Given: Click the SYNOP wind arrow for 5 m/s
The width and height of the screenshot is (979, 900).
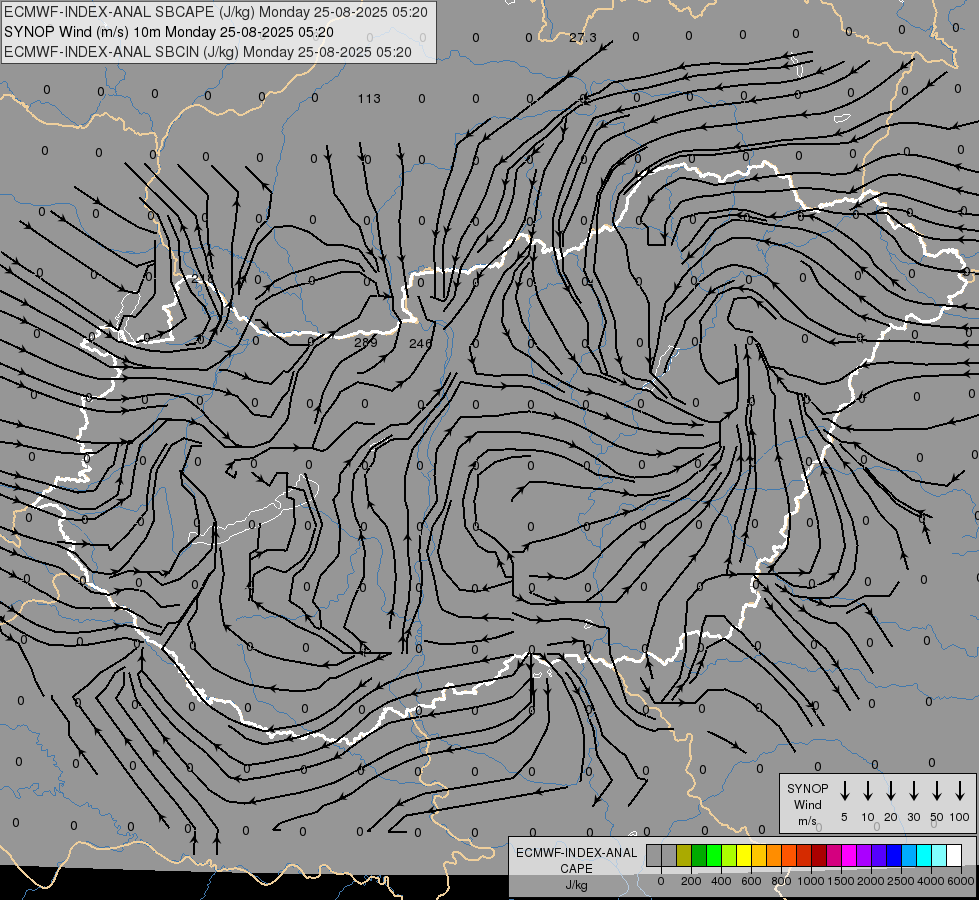Looking at the screenshot, I should (x=844, y=791).
